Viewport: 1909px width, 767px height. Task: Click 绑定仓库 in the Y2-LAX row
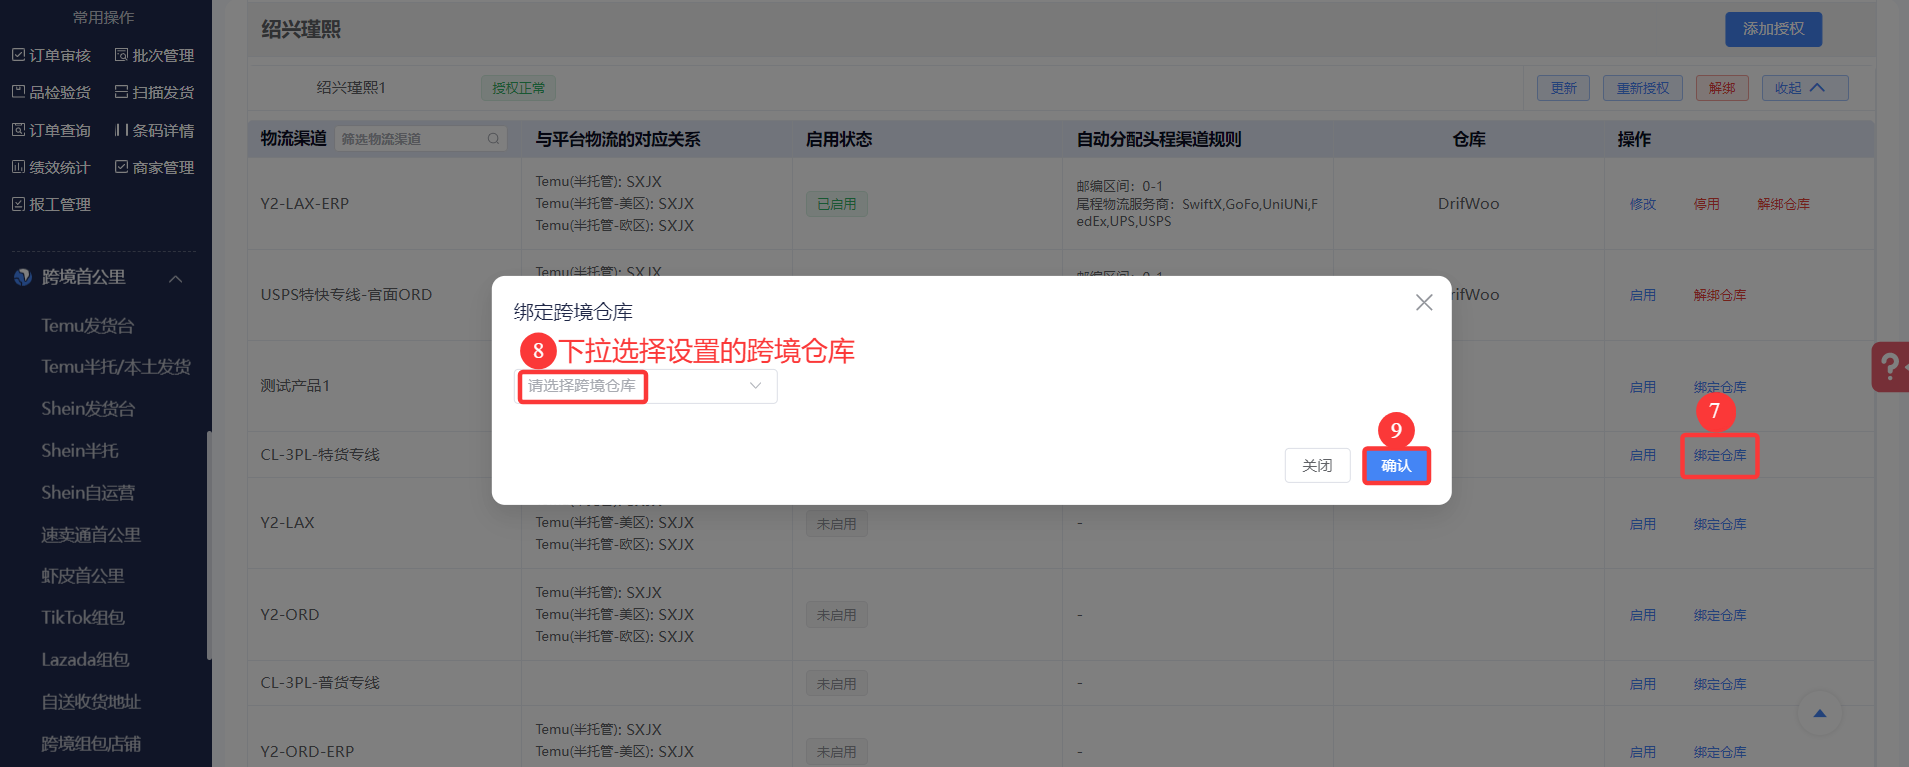tap(1720, 524)
